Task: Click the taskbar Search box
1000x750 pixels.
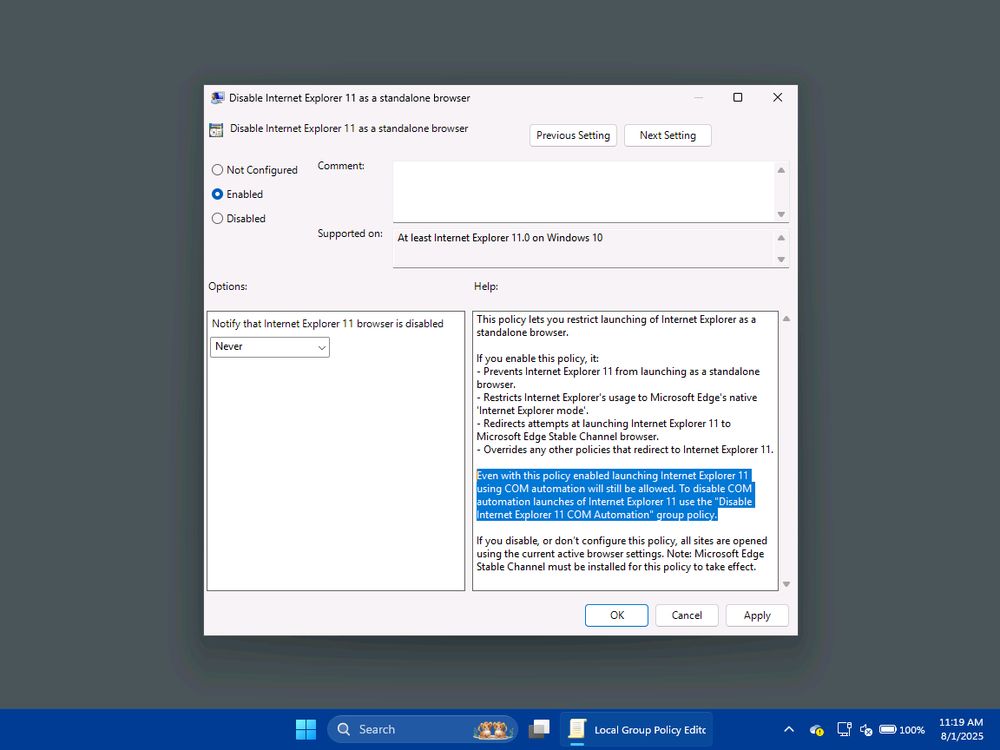Action: point(422,729)
